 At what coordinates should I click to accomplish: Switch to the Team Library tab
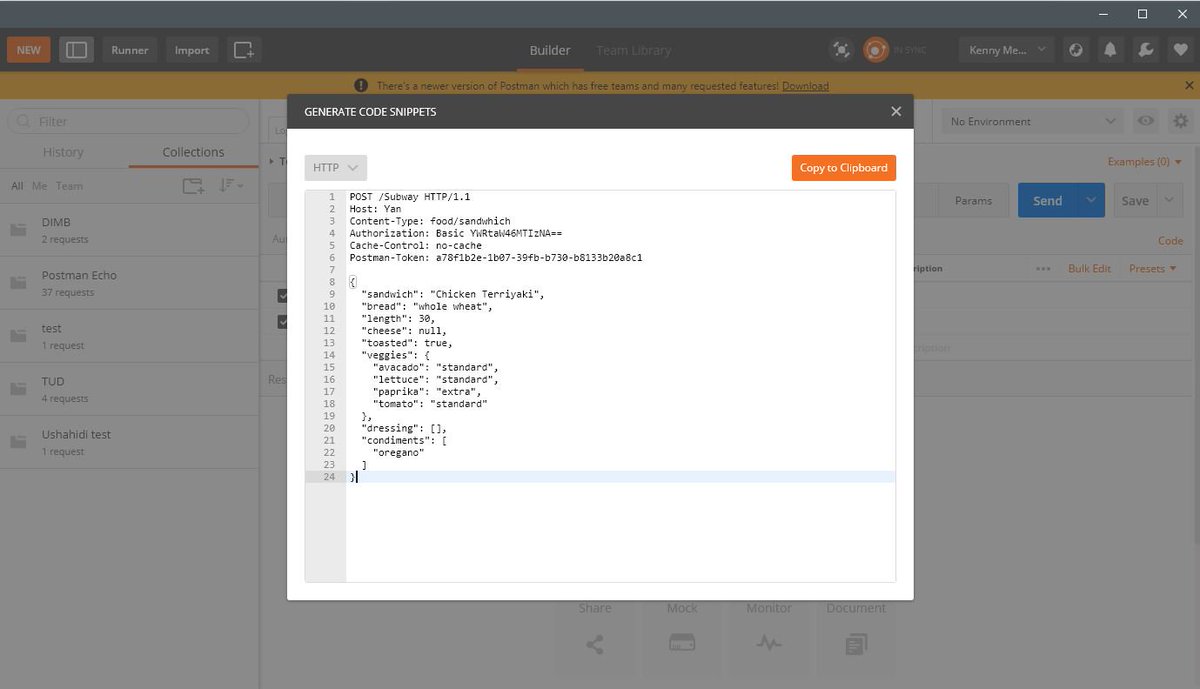tap(634, 50)
